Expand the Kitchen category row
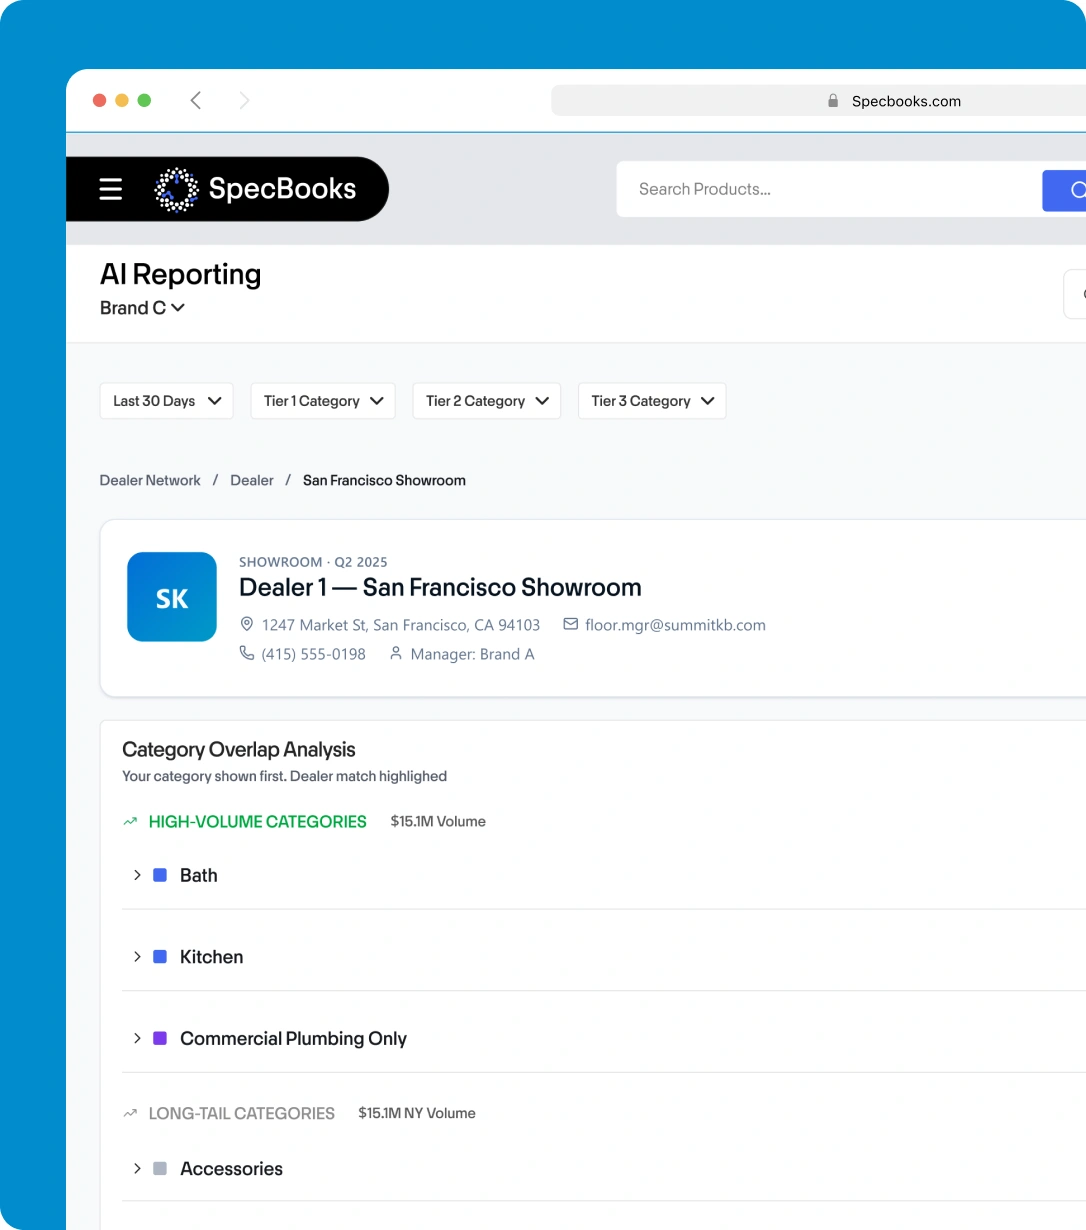 click(x=137, y=957)
